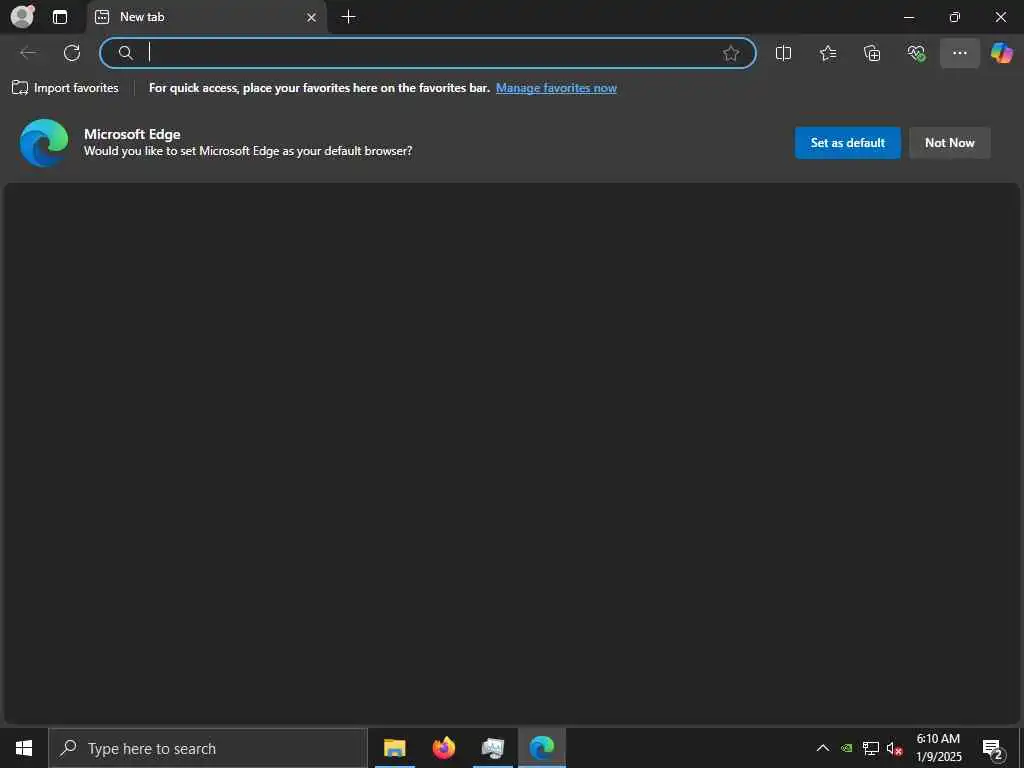Open the notification center icon
Screen dimensions: 1024x768
993,748
